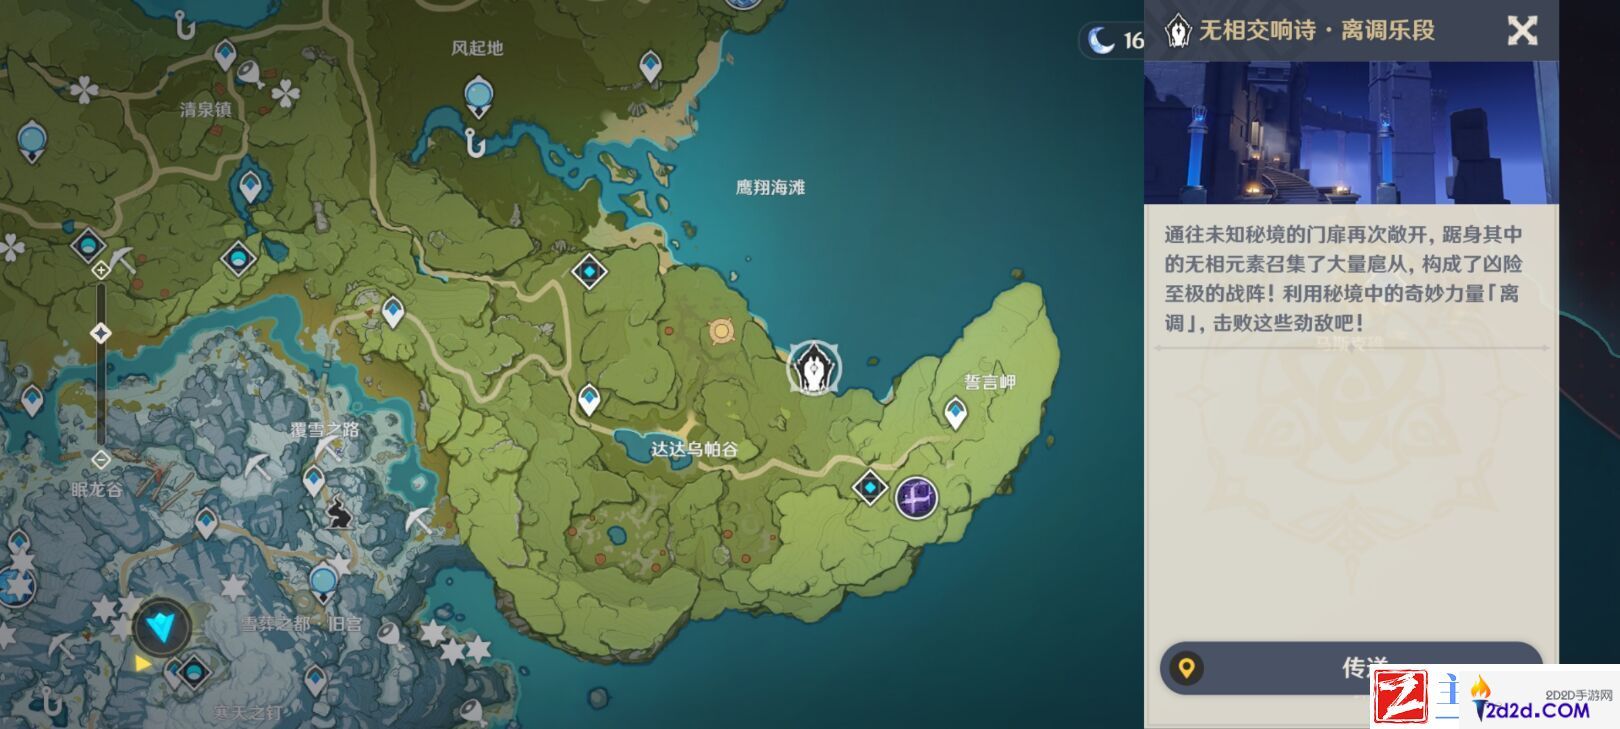Click the 传送 teleport button
This screenshot has height=729, width=1620.
coord(1350,667)
